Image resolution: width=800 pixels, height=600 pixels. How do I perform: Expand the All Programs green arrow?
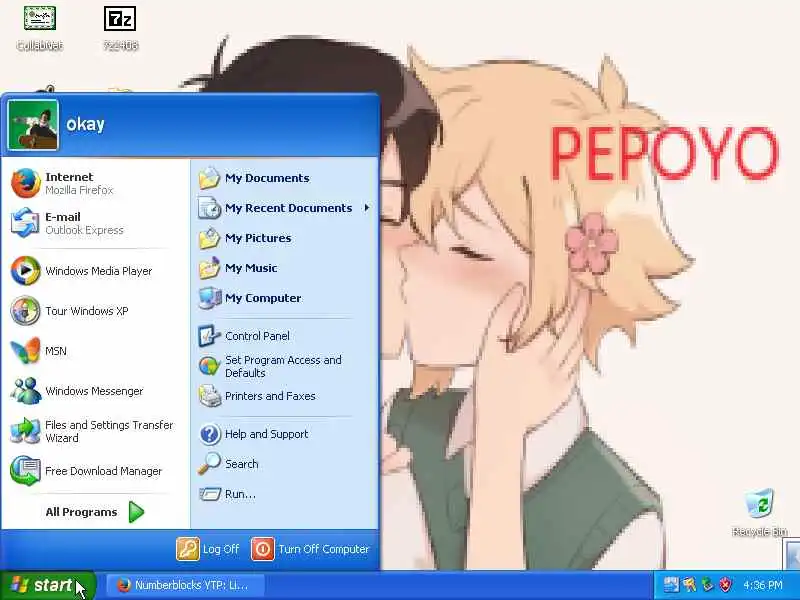point(136,512)
